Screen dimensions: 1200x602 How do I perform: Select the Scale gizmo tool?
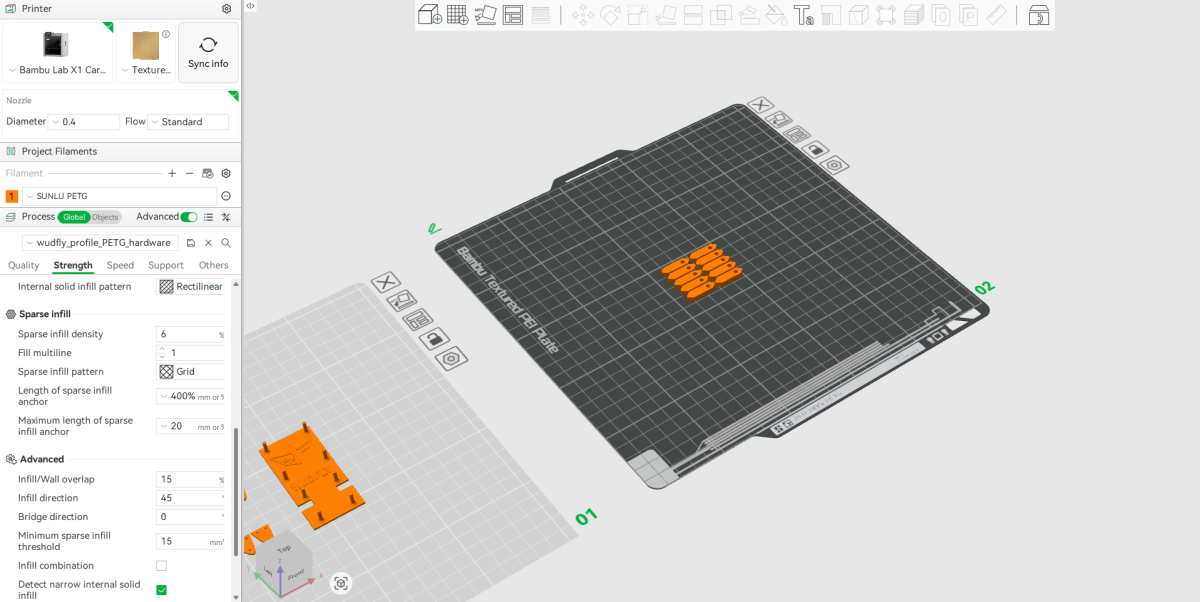pyautogui.click(x=638, y=15)
